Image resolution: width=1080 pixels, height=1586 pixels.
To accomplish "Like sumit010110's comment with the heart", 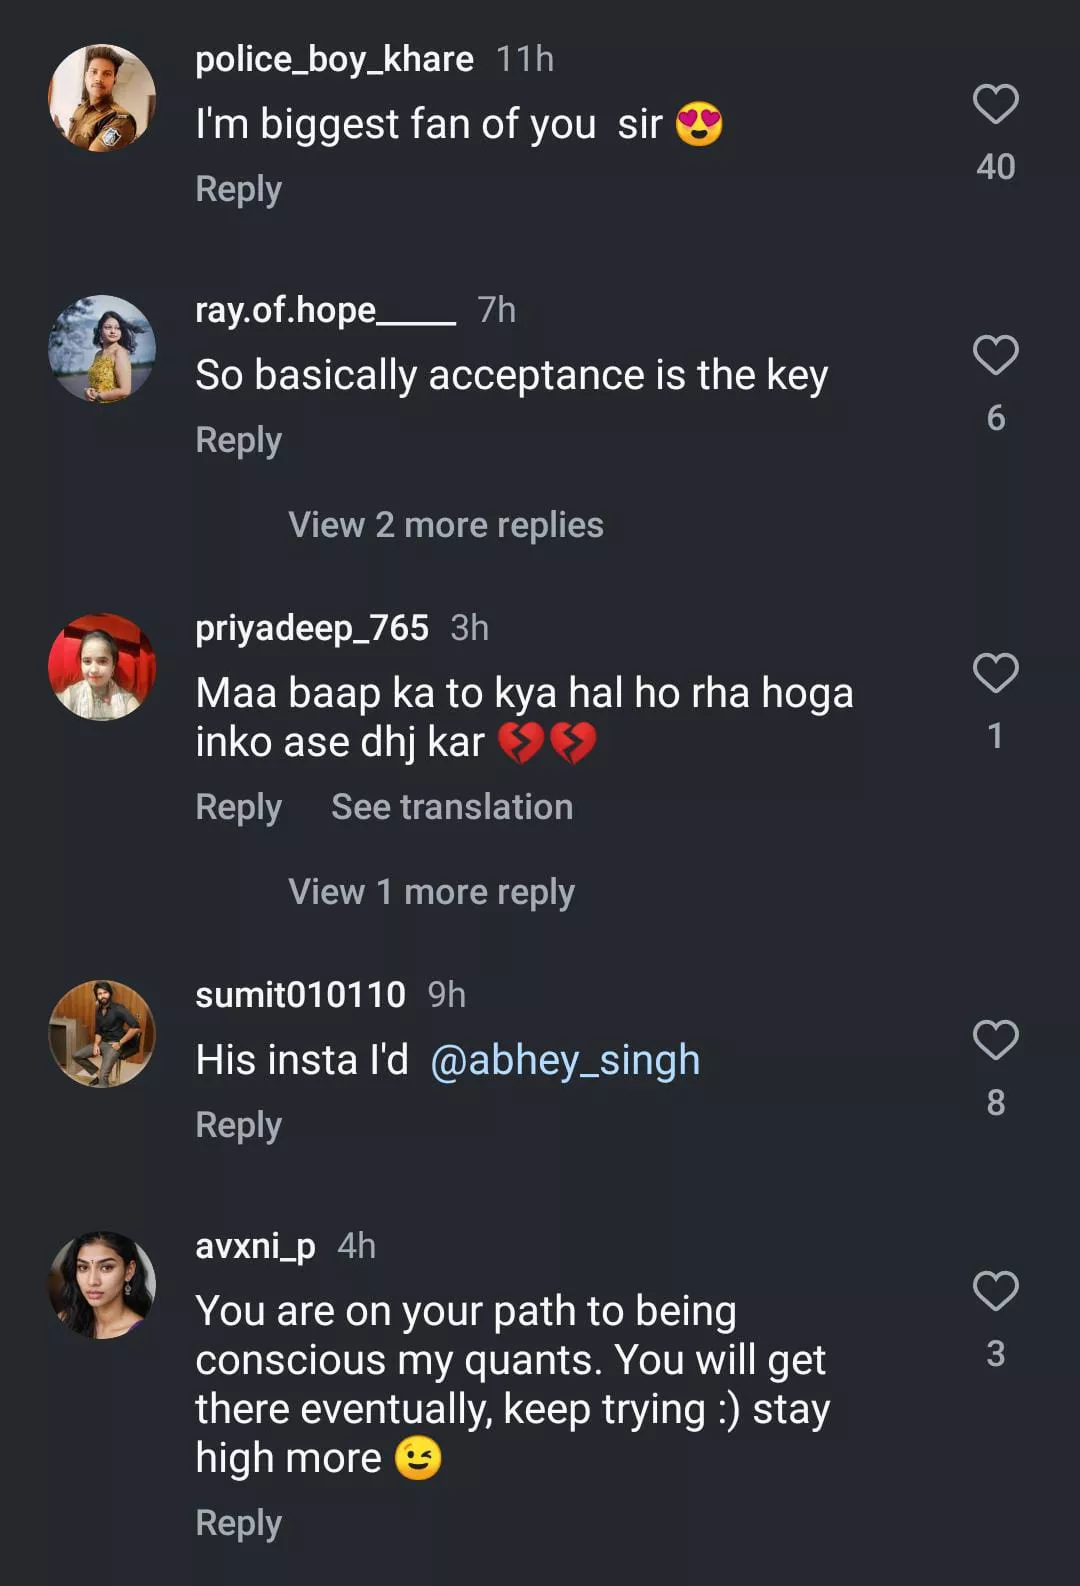I will coord(995,1040).
